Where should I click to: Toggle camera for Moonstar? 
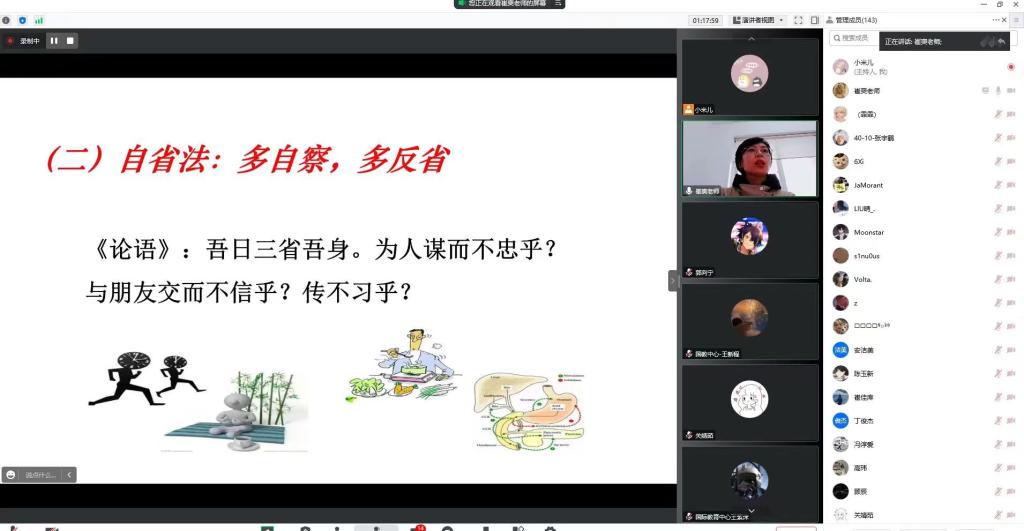coord(1011,232)
